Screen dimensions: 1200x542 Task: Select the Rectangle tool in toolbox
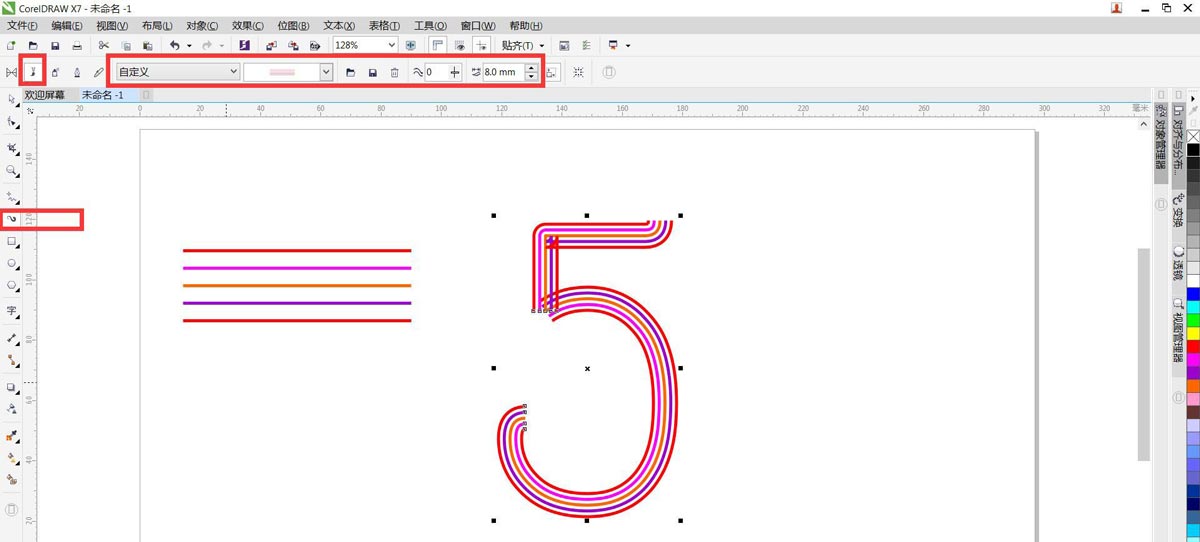click(x=12, y=242)
